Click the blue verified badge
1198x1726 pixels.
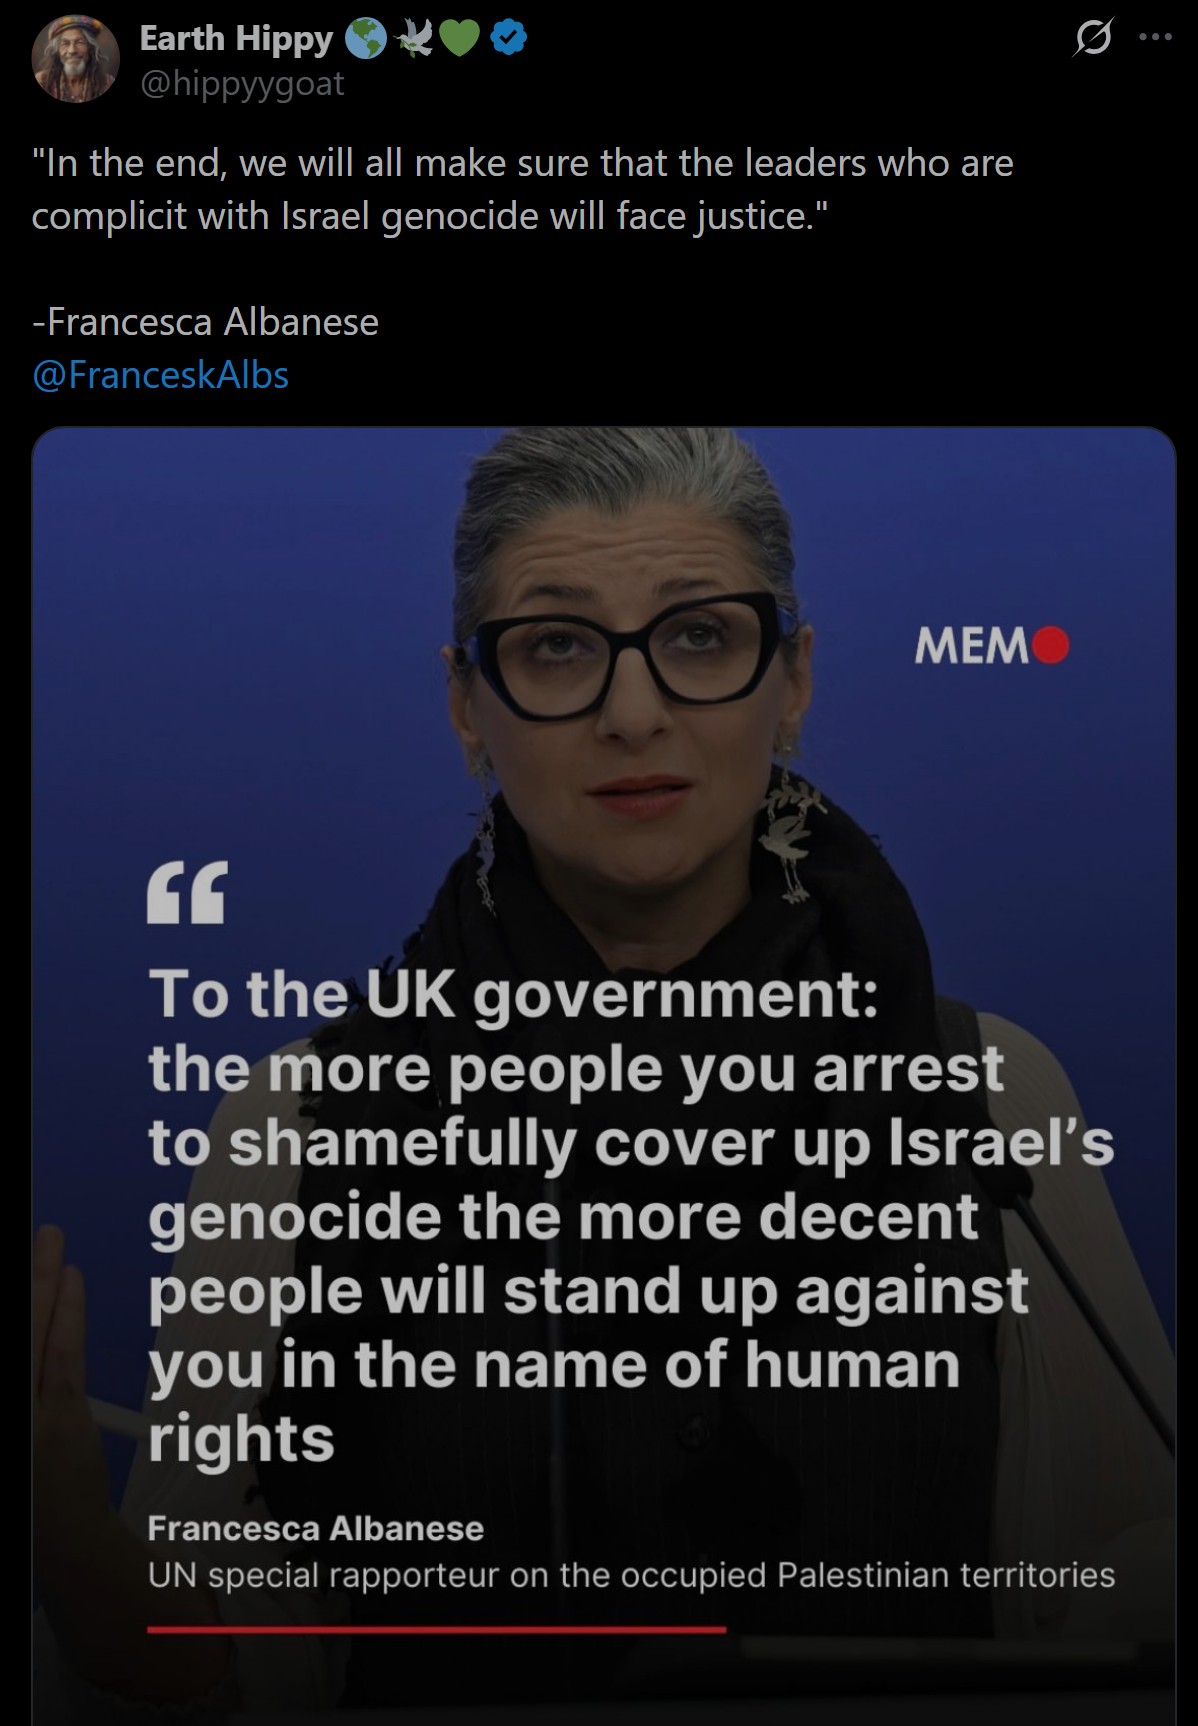point(510,39)
